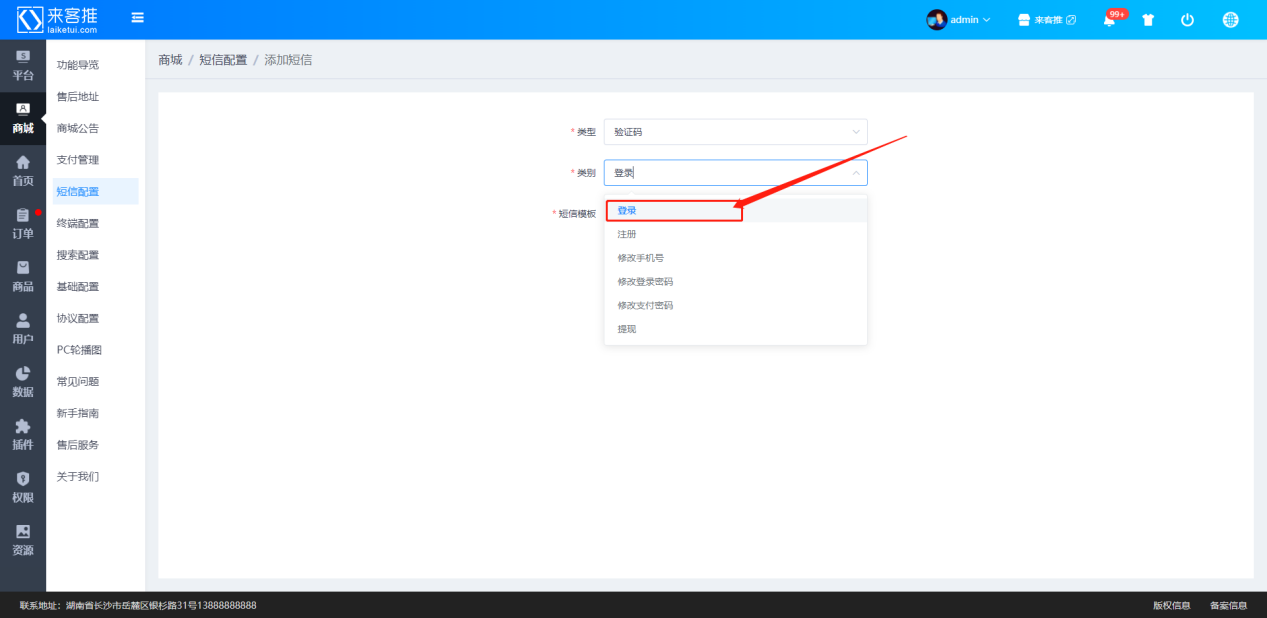Screen dimensions: 1267x618
Task: Open 订单 orders in the sidebar
Action: click(x=23, y=224)
